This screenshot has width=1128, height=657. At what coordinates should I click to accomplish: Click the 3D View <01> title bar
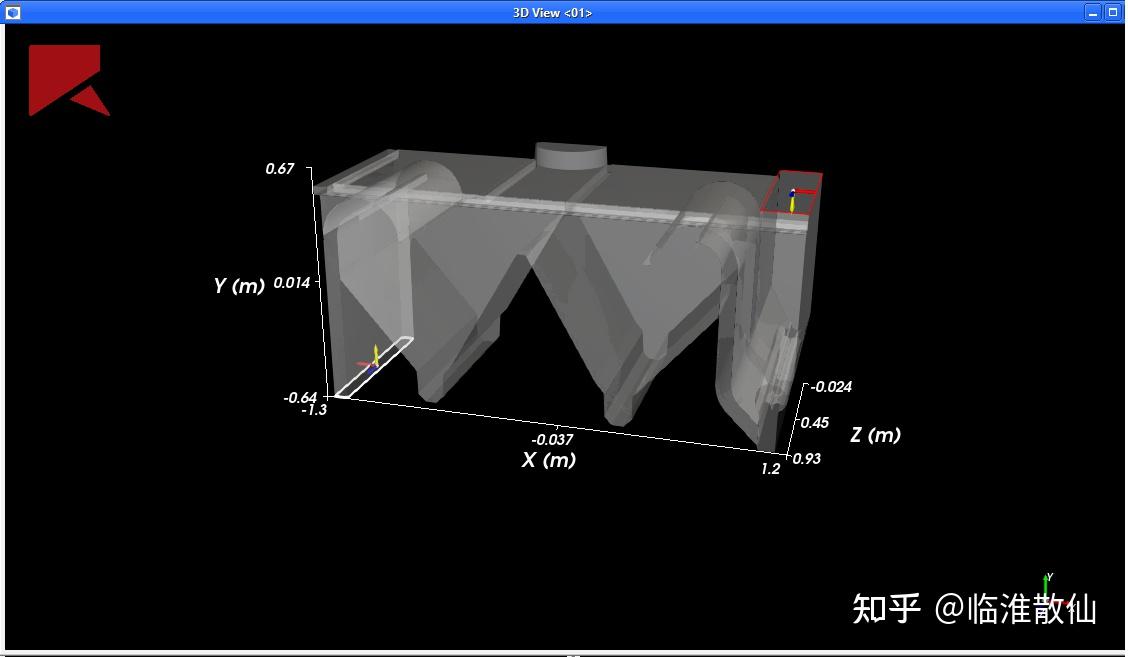[552, 12]
